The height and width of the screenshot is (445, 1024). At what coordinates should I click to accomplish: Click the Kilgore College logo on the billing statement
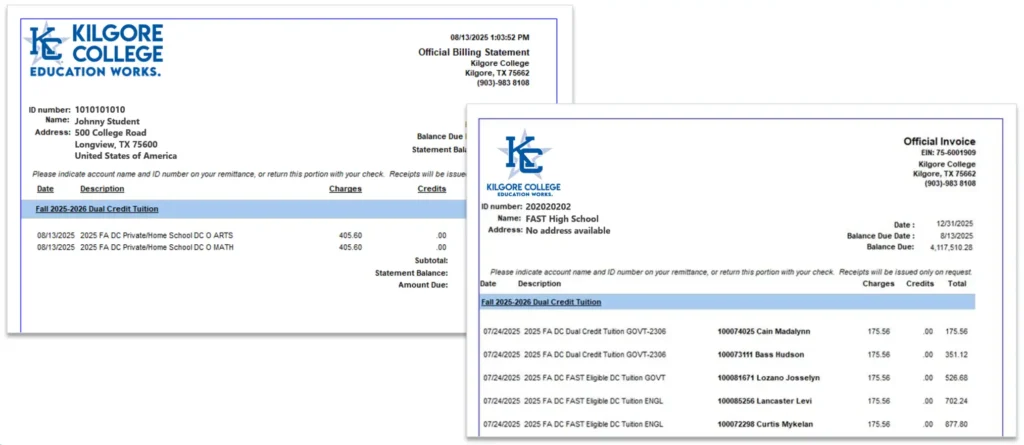click(x=93, y=50)
